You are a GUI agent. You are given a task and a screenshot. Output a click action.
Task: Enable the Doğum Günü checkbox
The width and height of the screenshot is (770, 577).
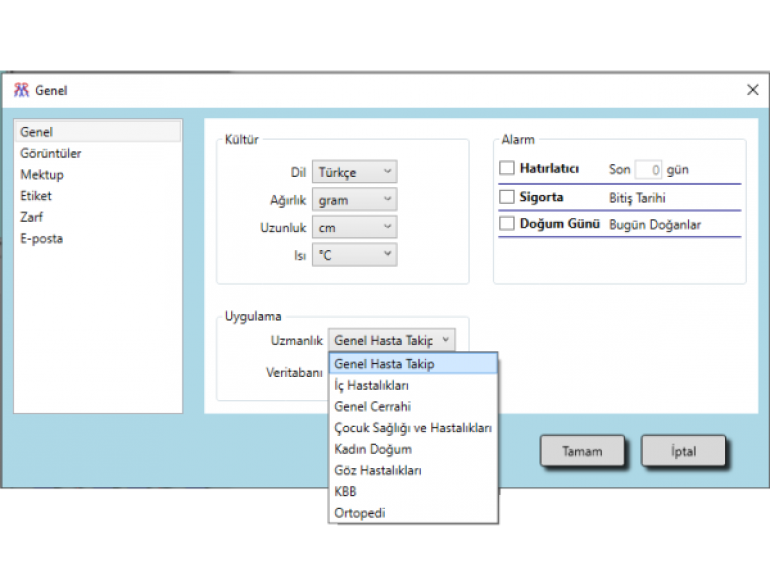coord(506,223)
